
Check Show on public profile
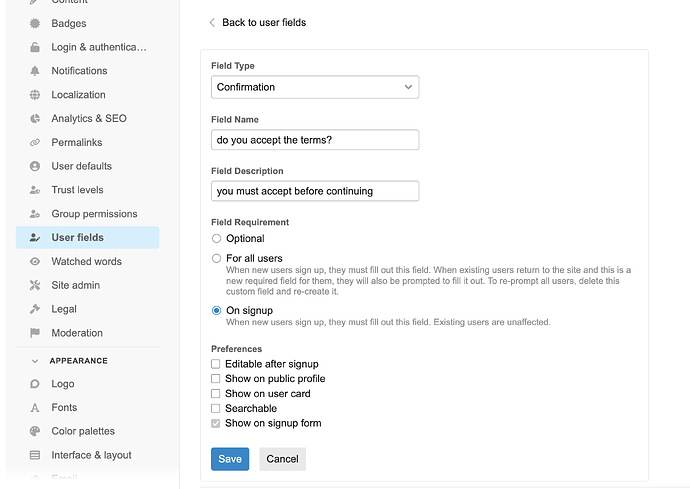coord(216,379)
